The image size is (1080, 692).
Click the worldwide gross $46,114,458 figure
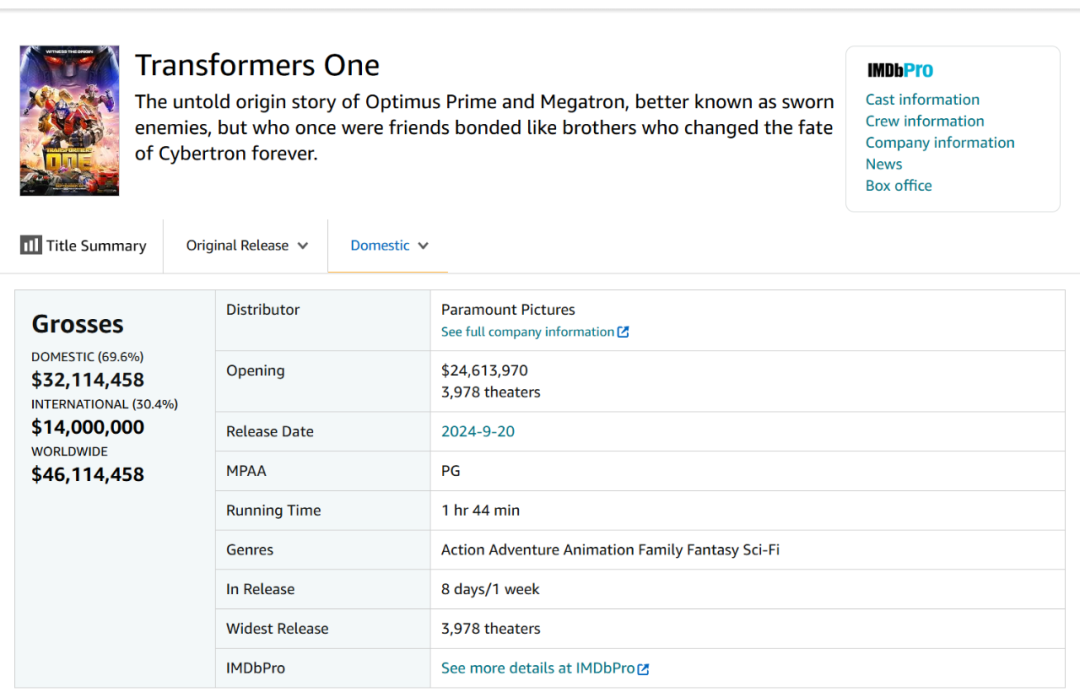click(x=88, y=474)
